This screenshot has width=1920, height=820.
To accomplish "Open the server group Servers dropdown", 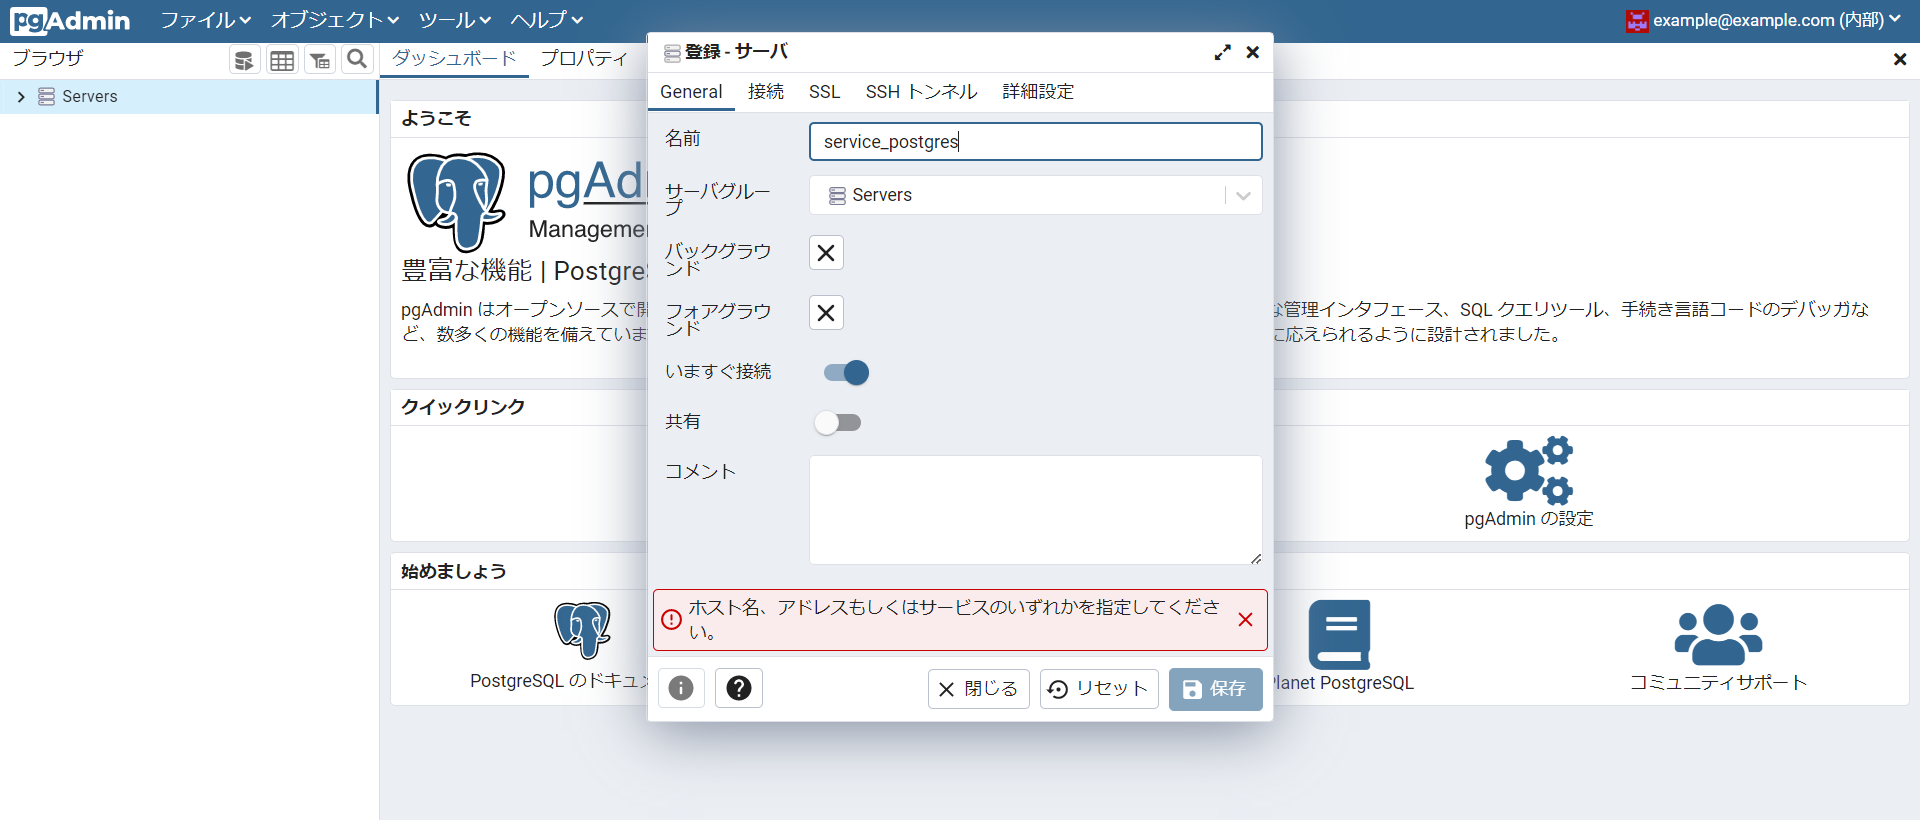I will (x=1035, y=195).
